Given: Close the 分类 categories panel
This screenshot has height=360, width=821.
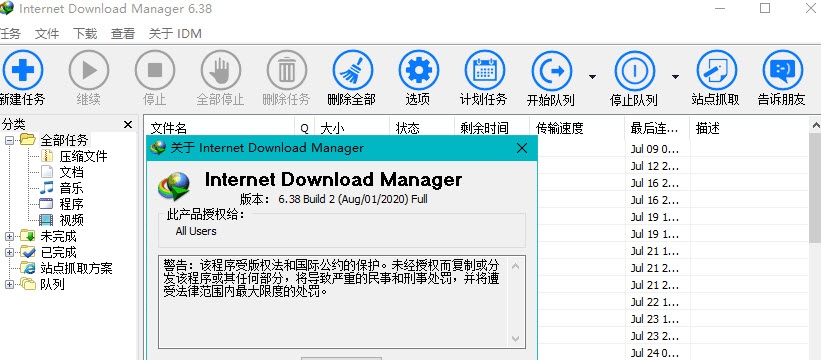Looking at the screenshot, I should click(128, 125).
